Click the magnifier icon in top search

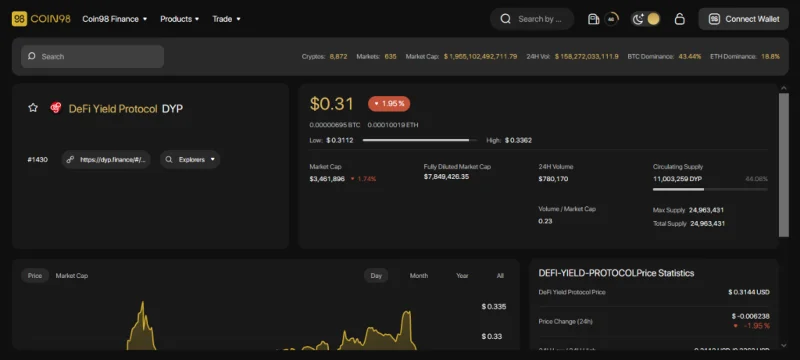tap(505, 19)
